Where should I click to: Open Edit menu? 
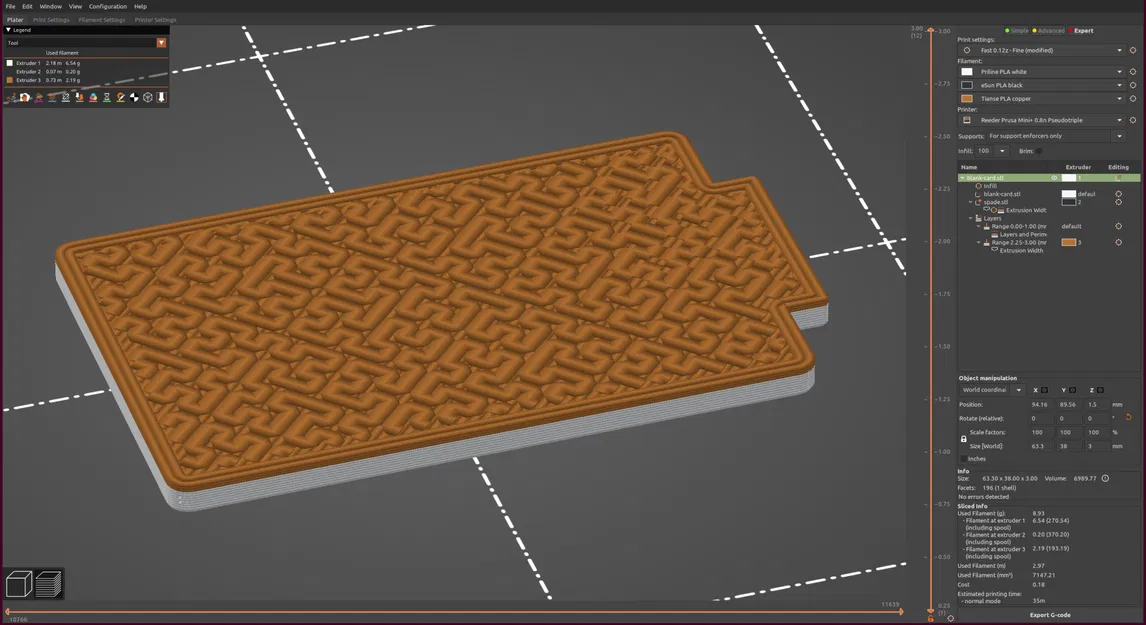coord(27,7)
